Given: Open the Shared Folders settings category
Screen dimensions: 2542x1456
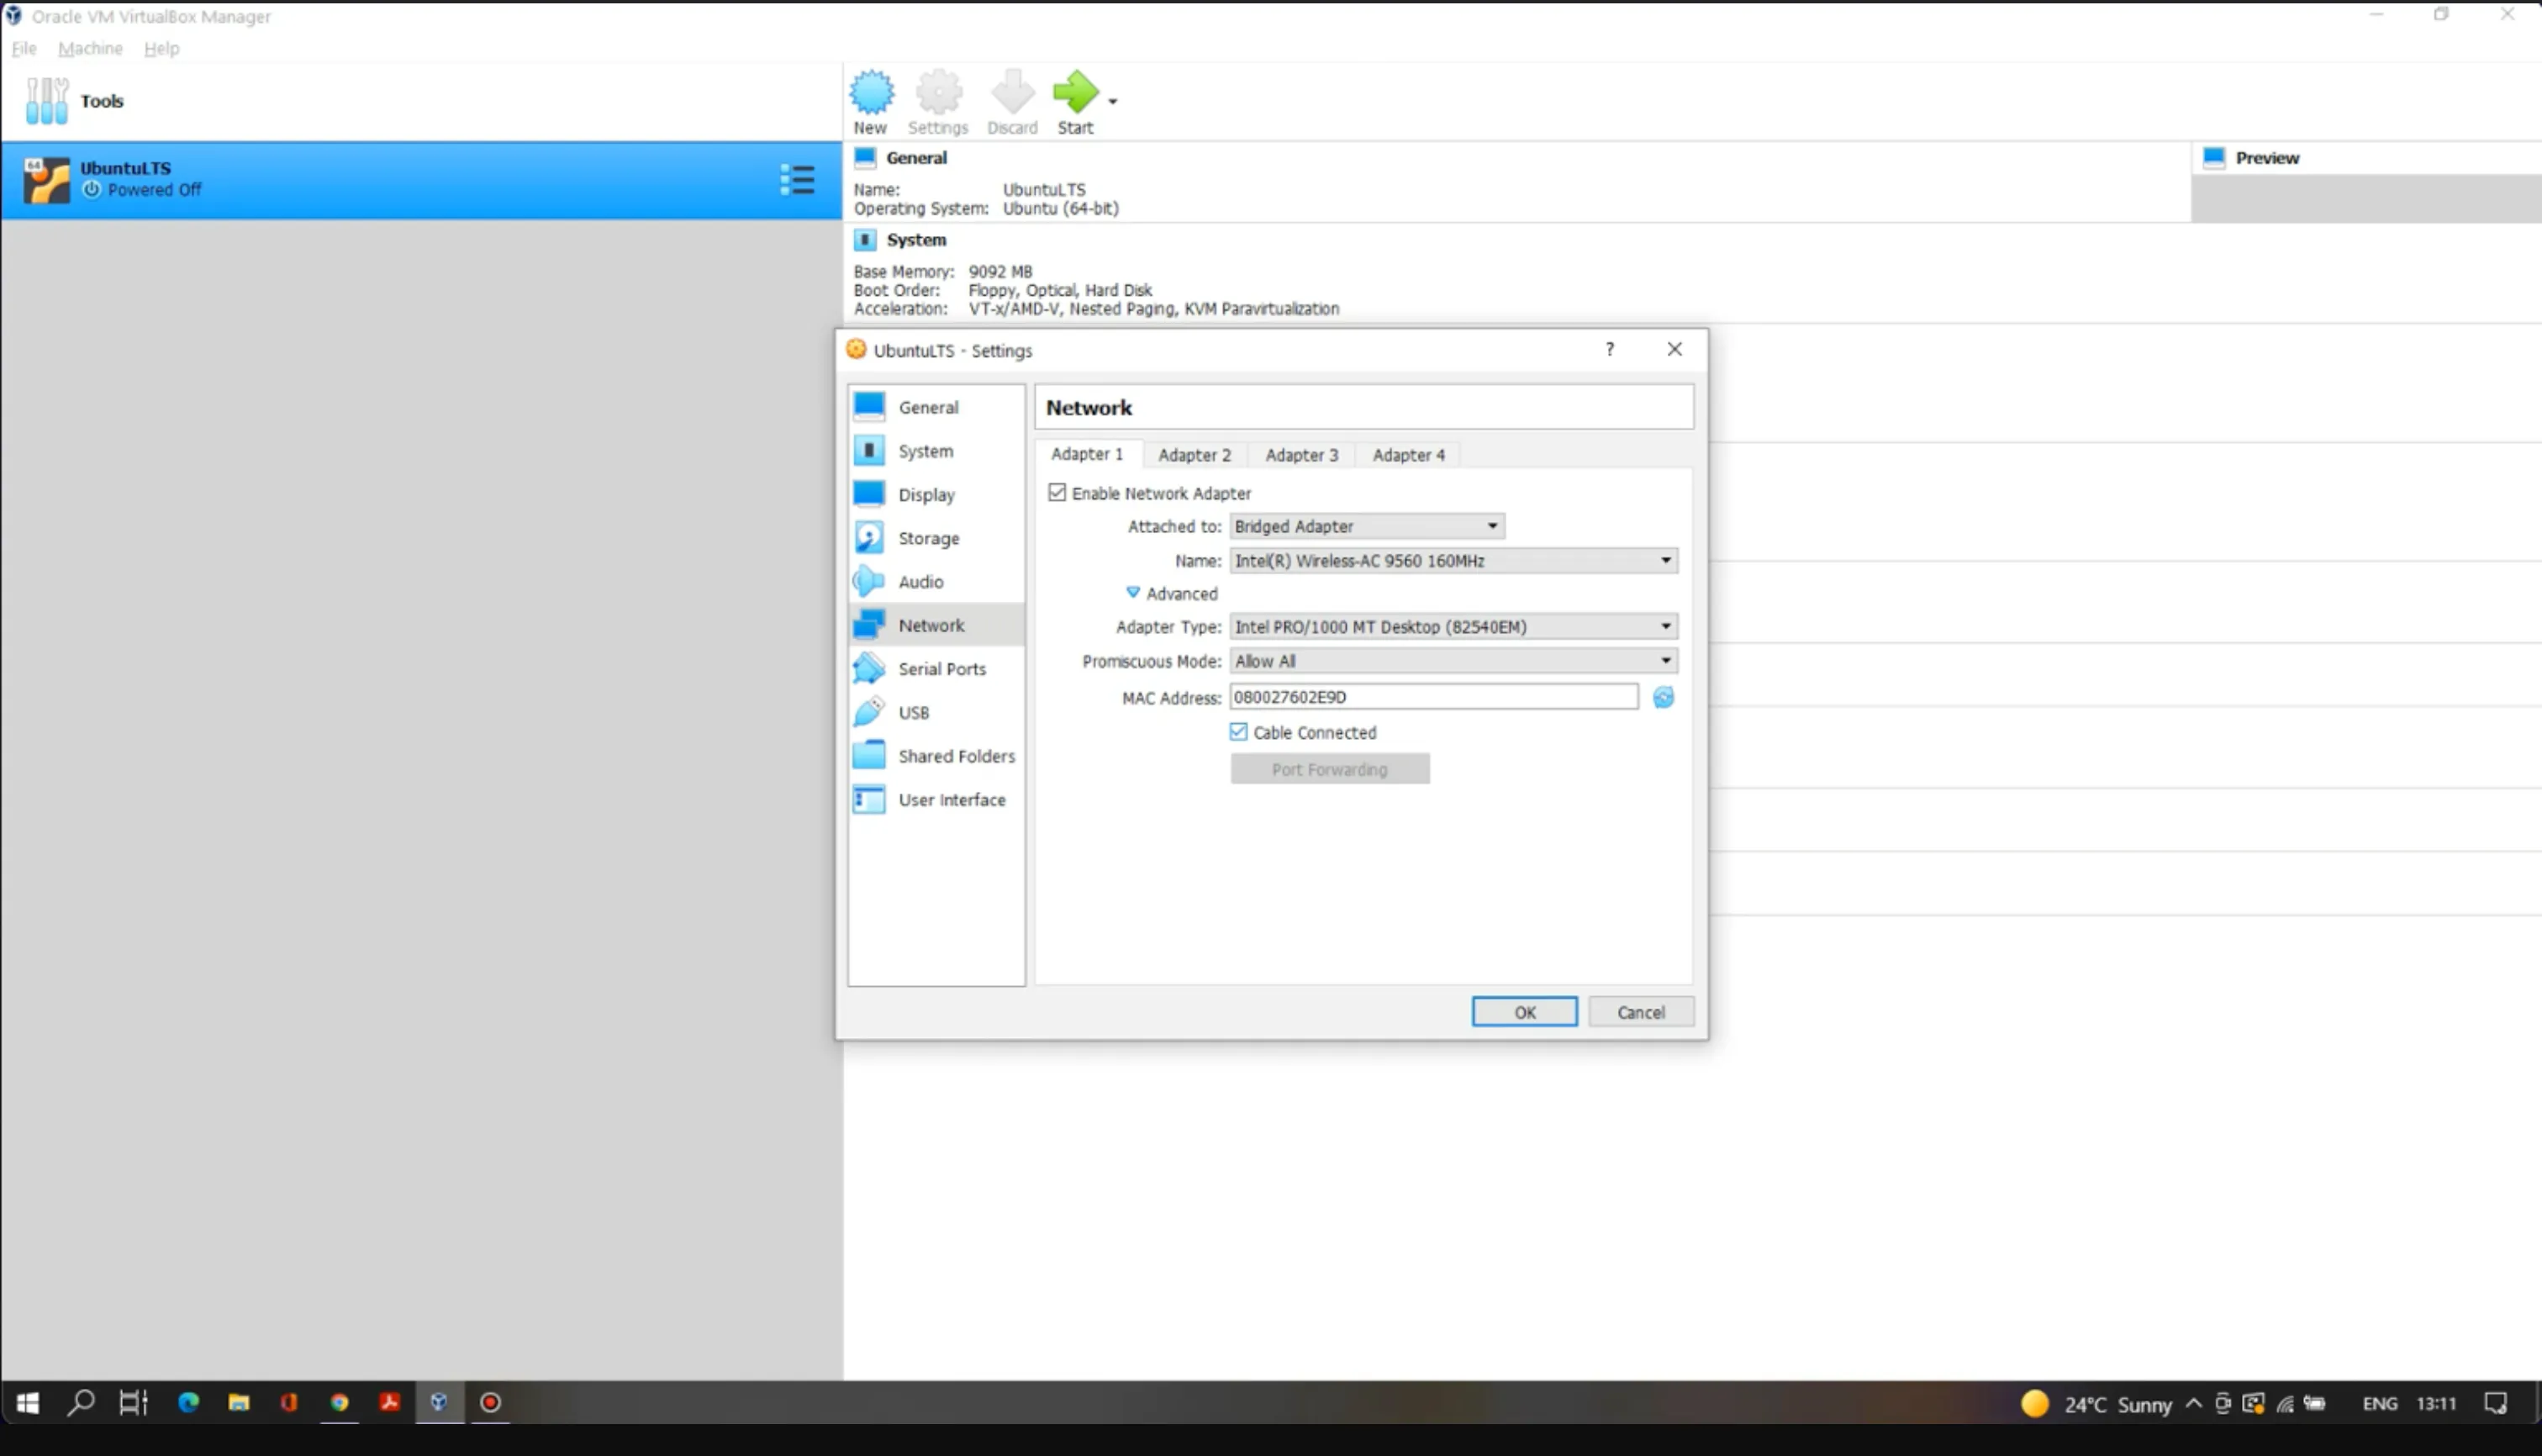Looking at the screenshot, I should click(x=955, y=756).
